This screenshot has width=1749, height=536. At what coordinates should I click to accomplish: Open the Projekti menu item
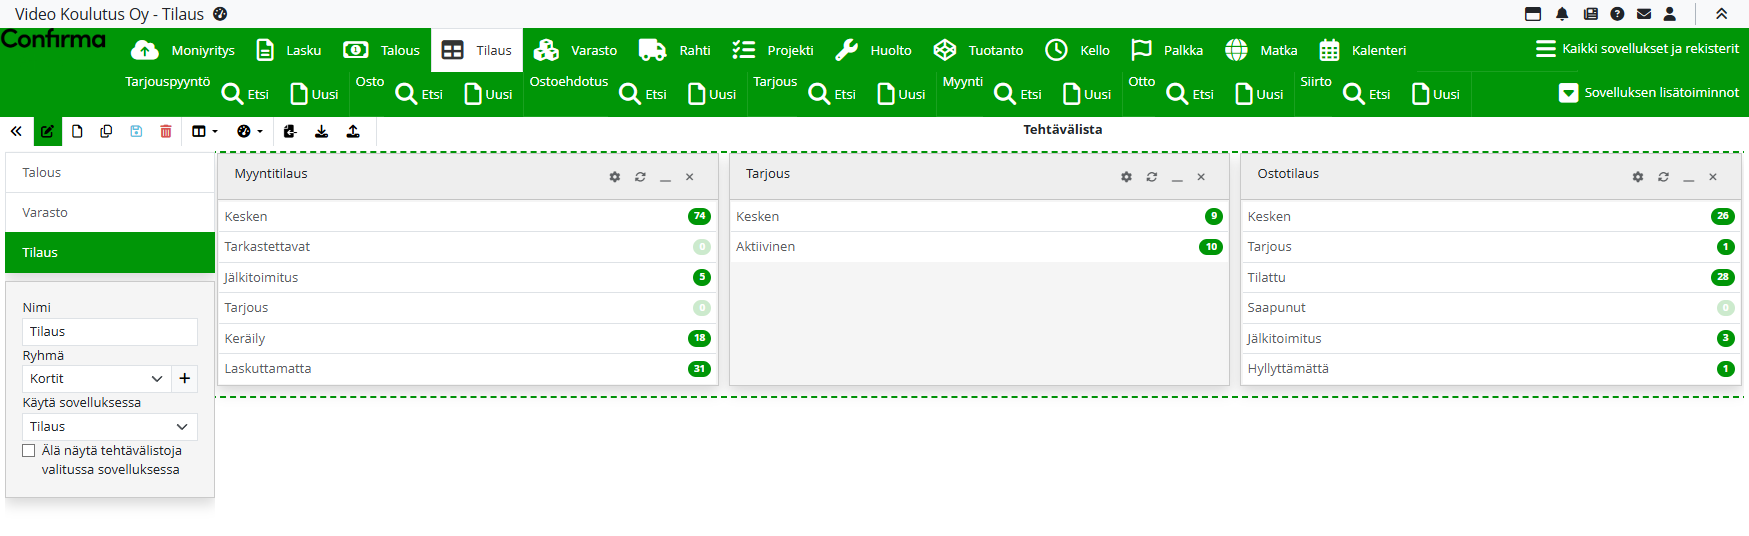(x=773, y=50)
